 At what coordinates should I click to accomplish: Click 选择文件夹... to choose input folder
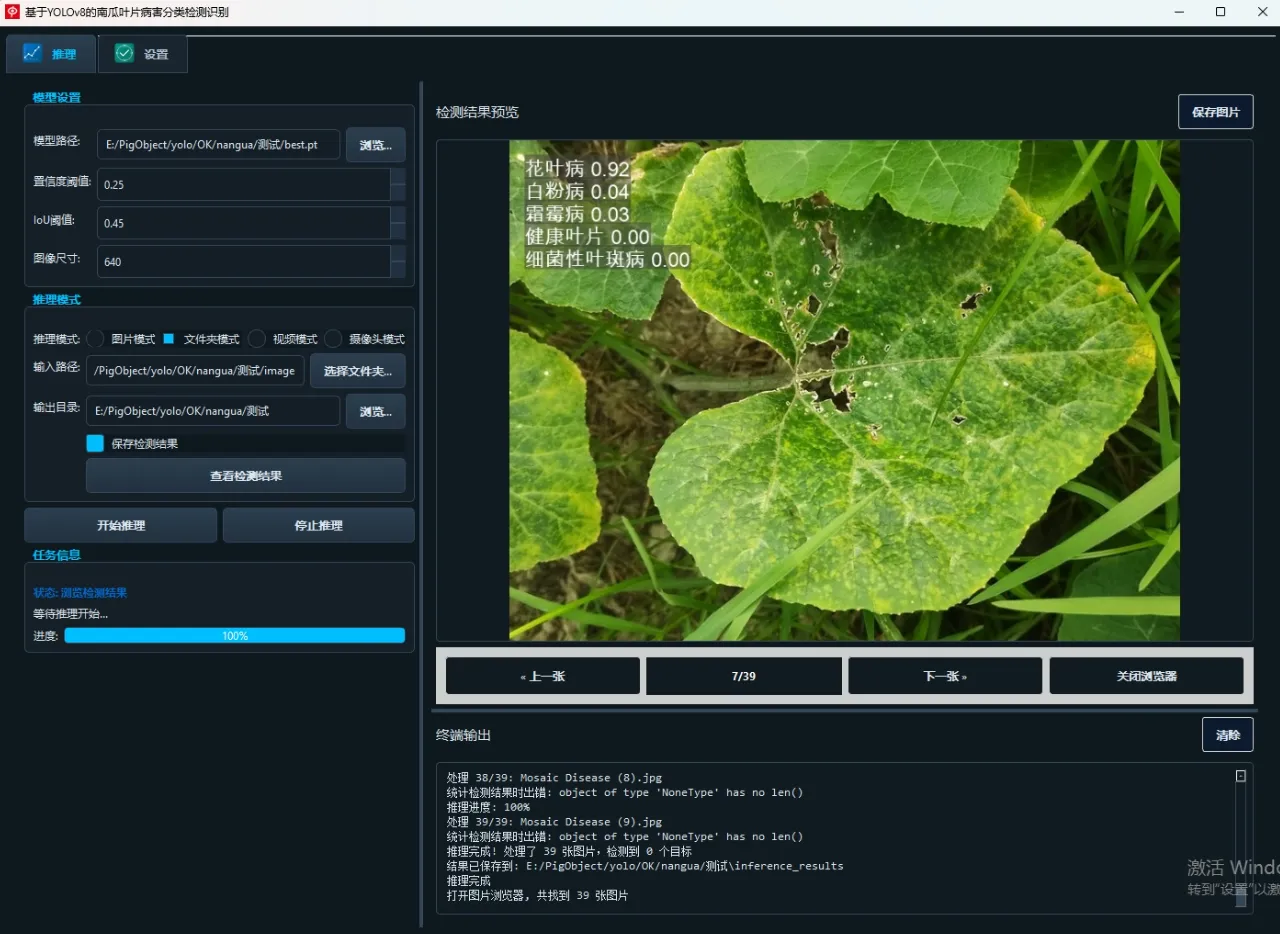pyautogui.click(x=357, y=371)
